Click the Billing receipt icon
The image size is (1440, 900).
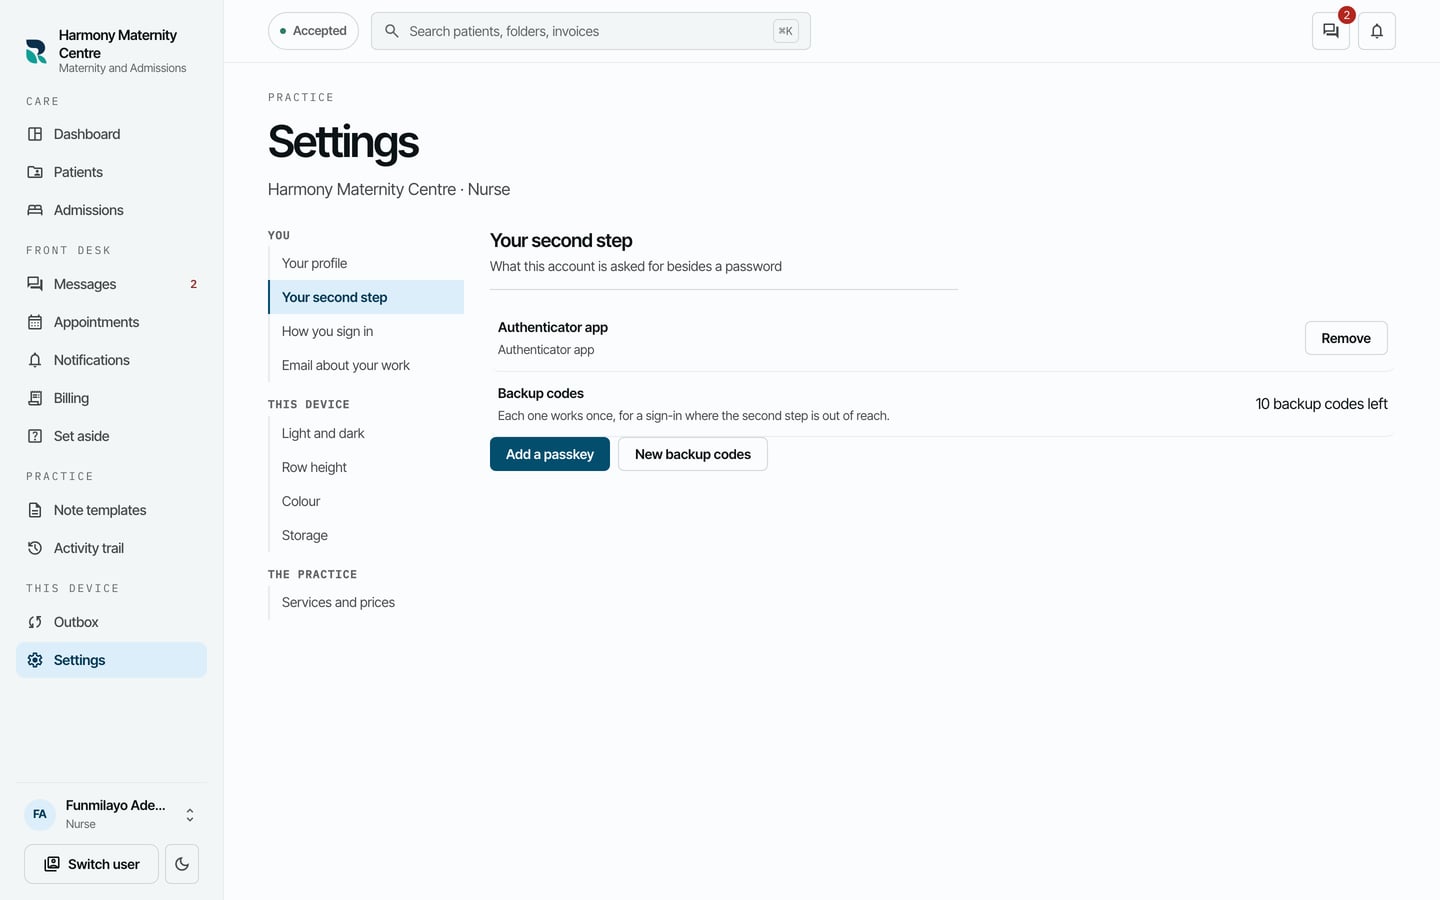[x=35, y=398]
